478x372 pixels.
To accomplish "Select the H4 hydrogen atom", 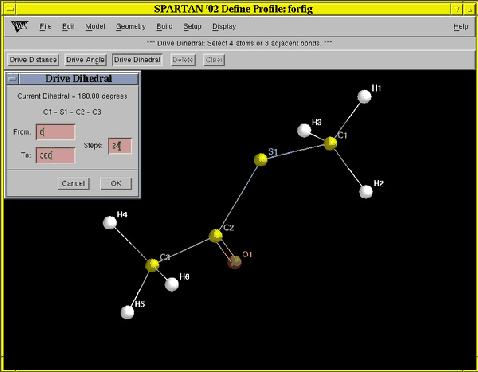I will point(110,223).
